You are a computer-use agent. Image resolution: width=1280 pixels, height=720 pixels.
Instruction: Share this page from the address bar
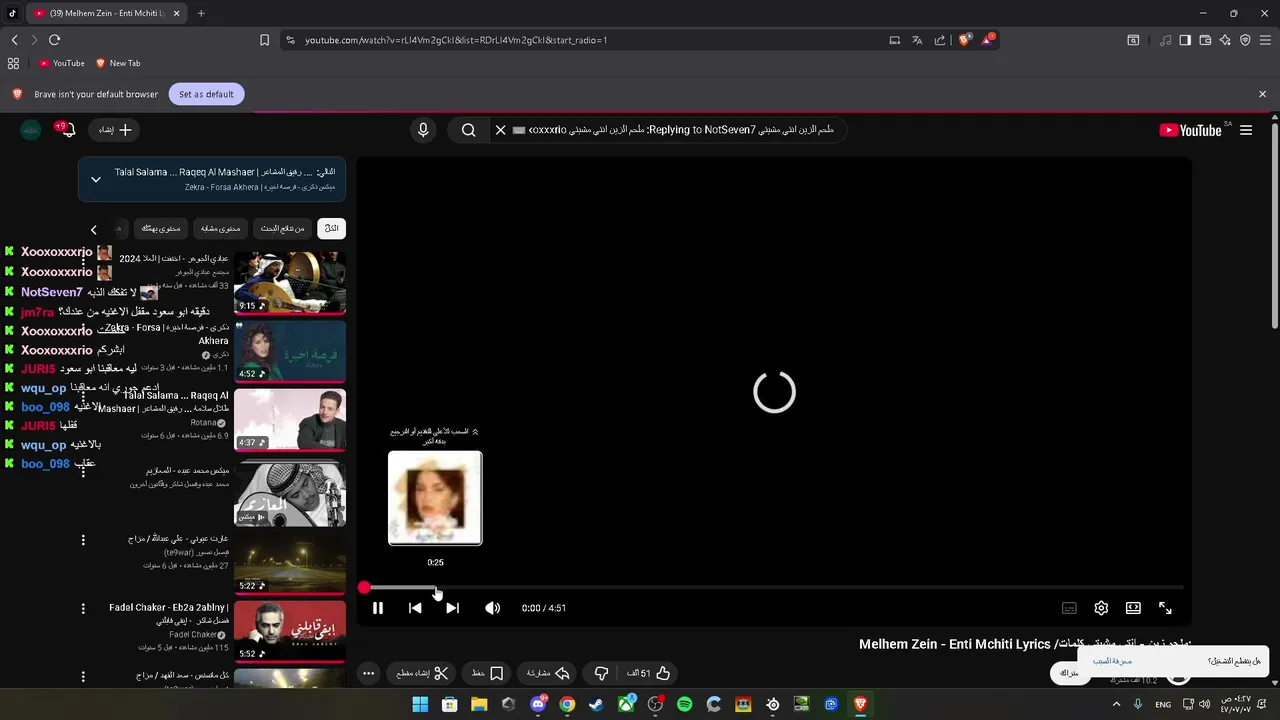pyautogui.click(x=940, y=40)
